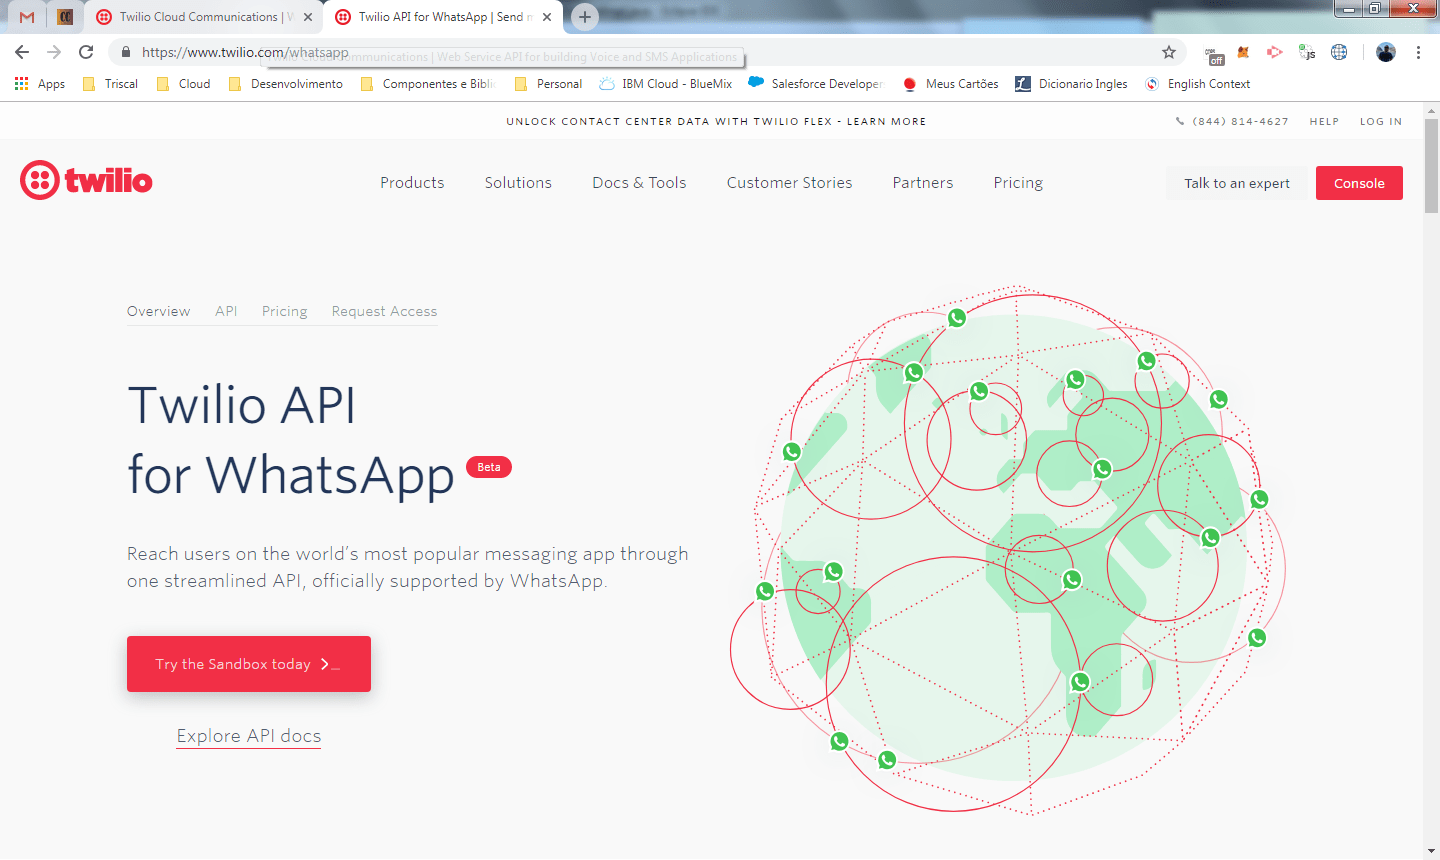The image size is (1440, 860).
Task: Open IBM Cloud - BlueMix bookmark
Action: pyautogui.click(x=666, y=84)
